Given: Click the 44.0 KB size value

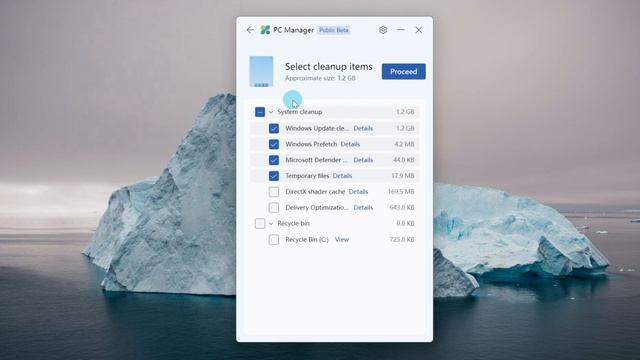Looking at the screenshot, I should (403, 160).
